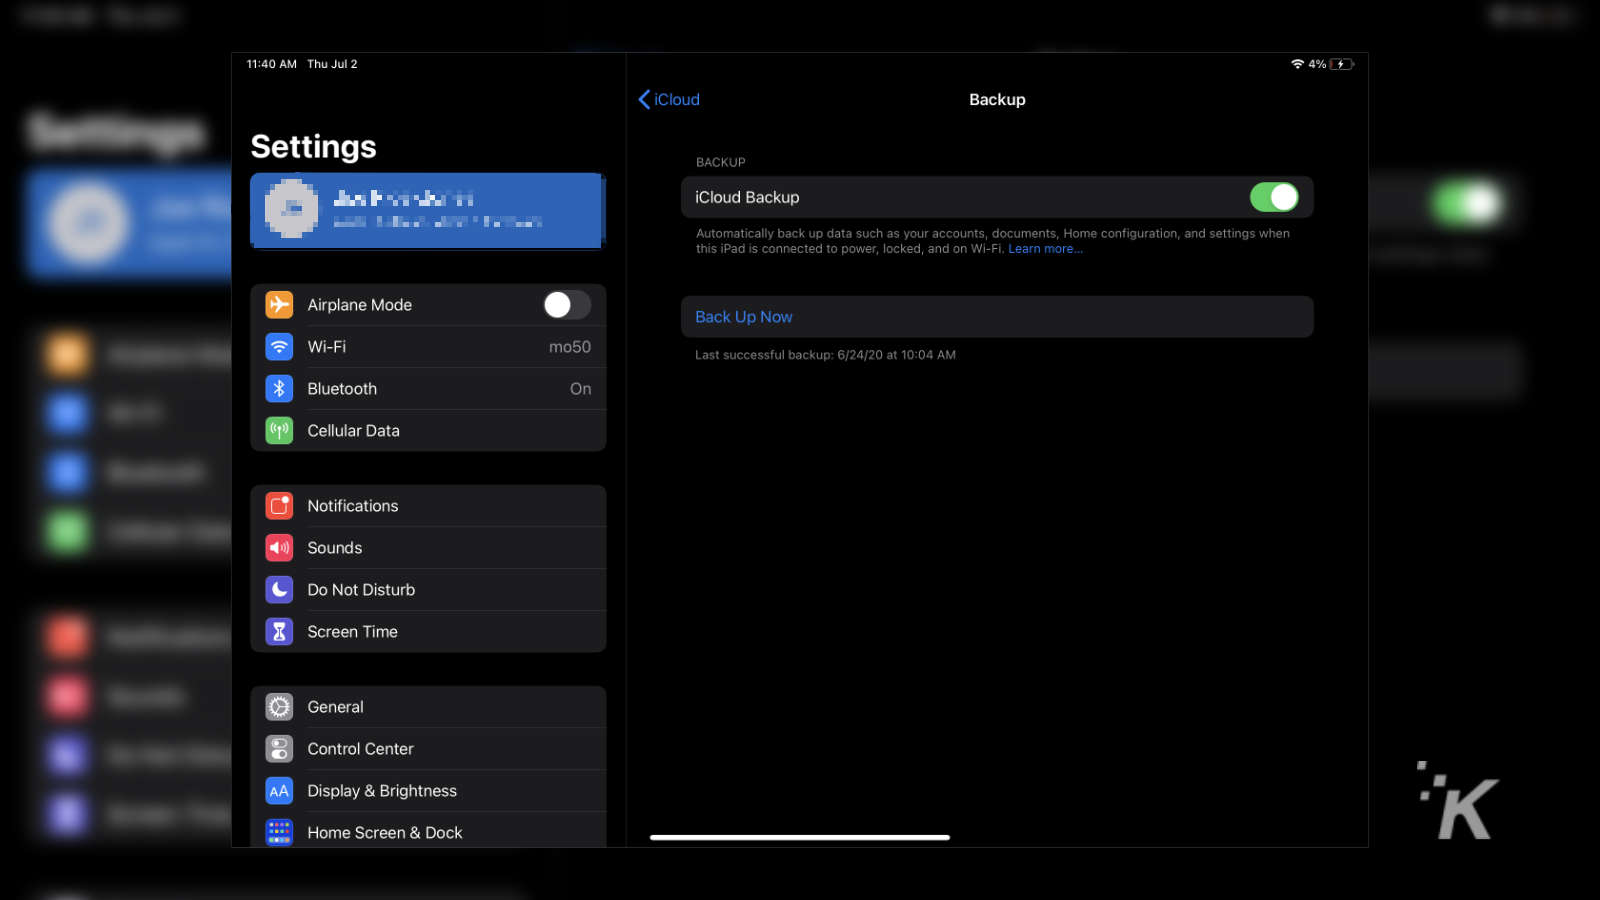Image resolution: width=1600 pixels, height=900 pixels.
Task: Tap the Sounds speaker icon
Action: (x=279, y=548)
